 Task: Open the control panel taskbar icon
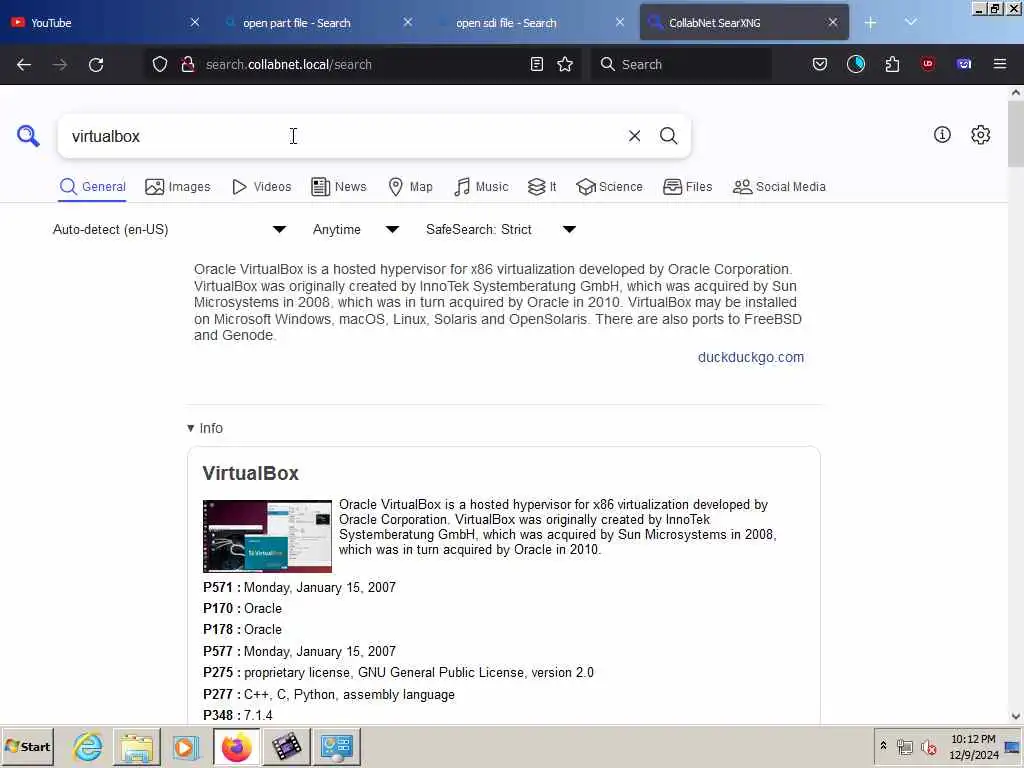coord(336,746)
